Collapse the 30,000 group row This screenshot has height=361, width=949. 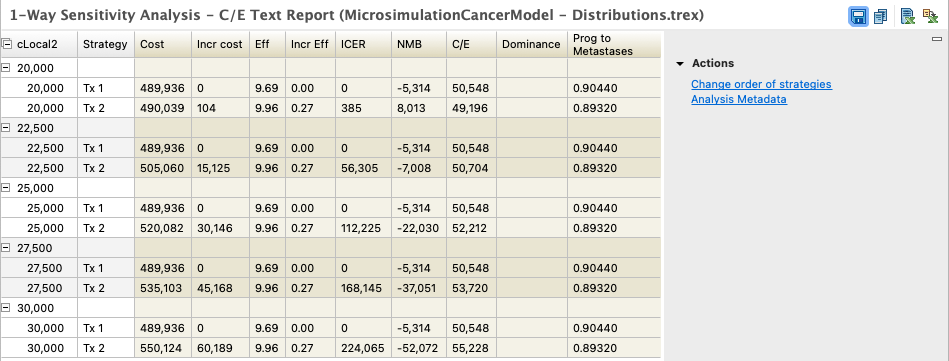coord(6,308)
